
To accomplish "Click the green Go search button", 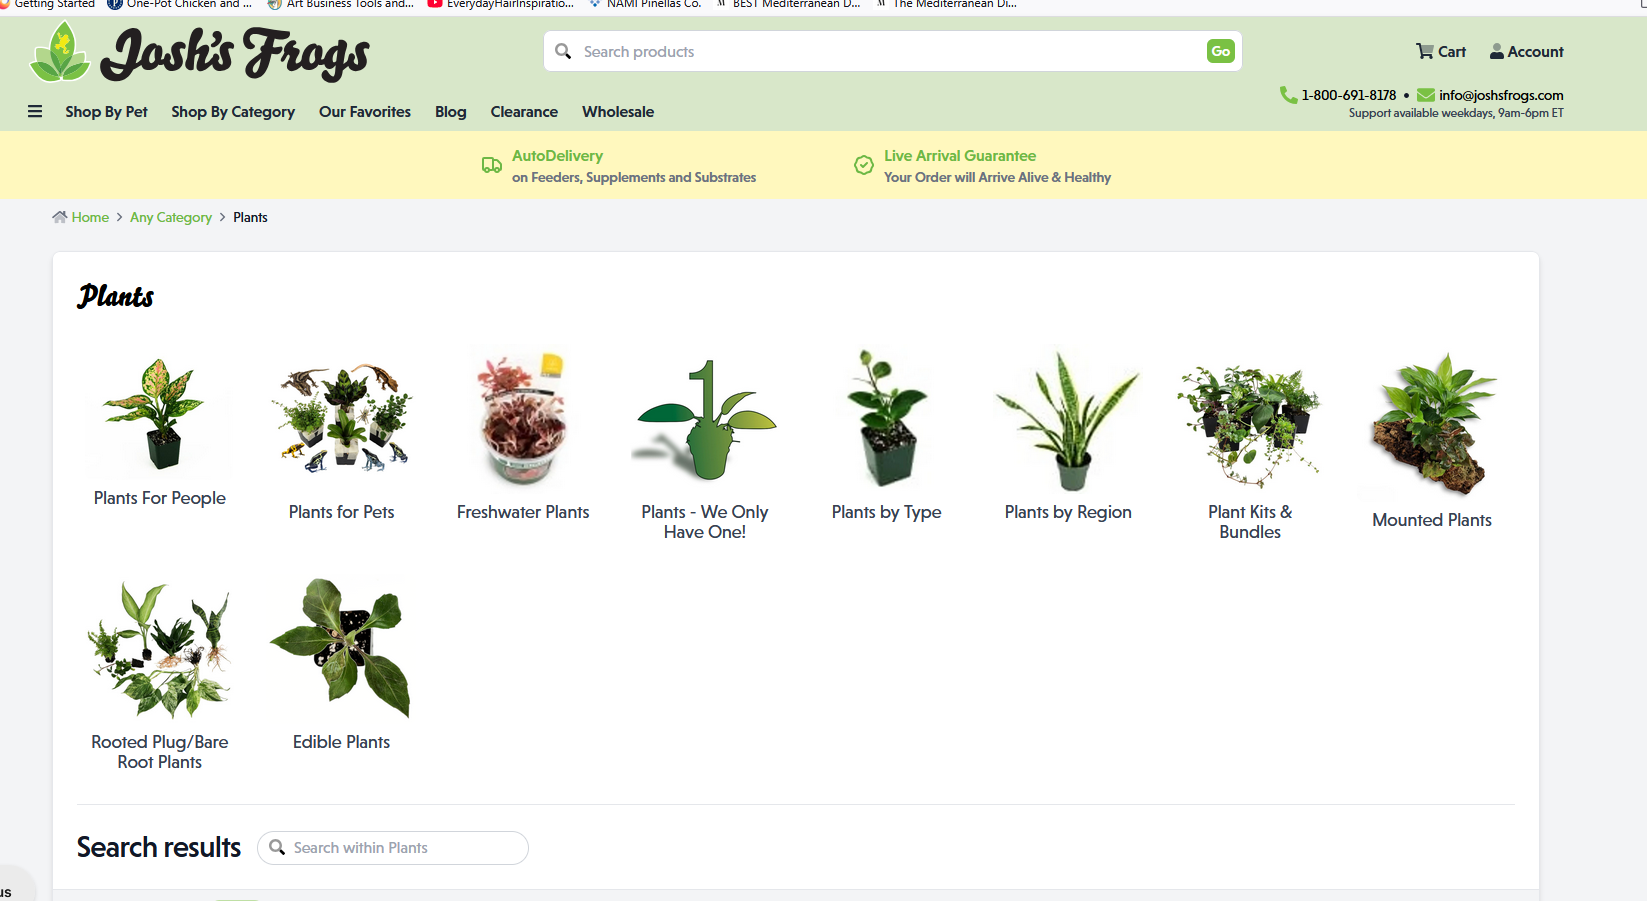I will tap(1220, 51).
